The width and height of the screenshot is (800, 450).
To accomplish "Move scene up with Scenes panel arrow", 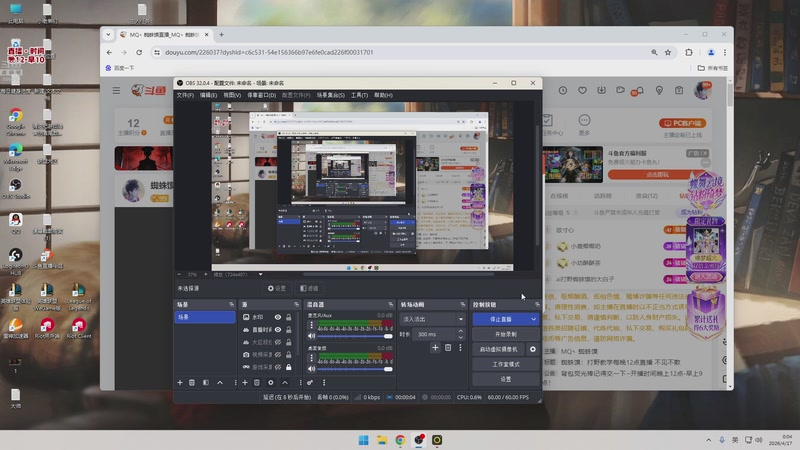I will [x=220, y=383].
